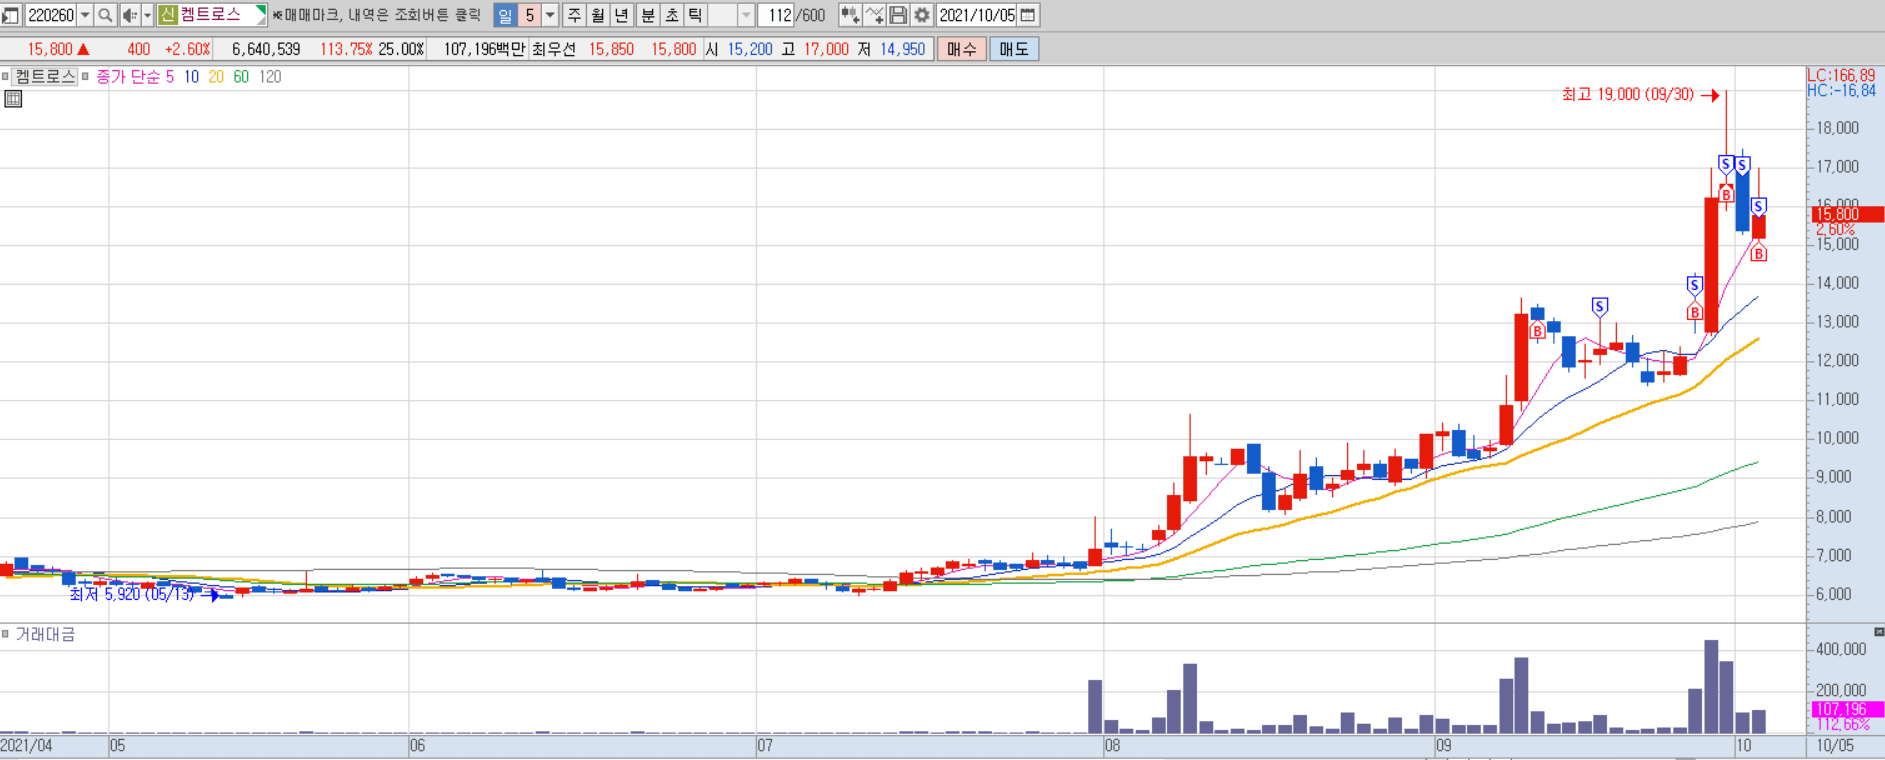Click the blue 10 moving average legend
The height and width of the screenshot is (760, 1885).
click(191, 76)
